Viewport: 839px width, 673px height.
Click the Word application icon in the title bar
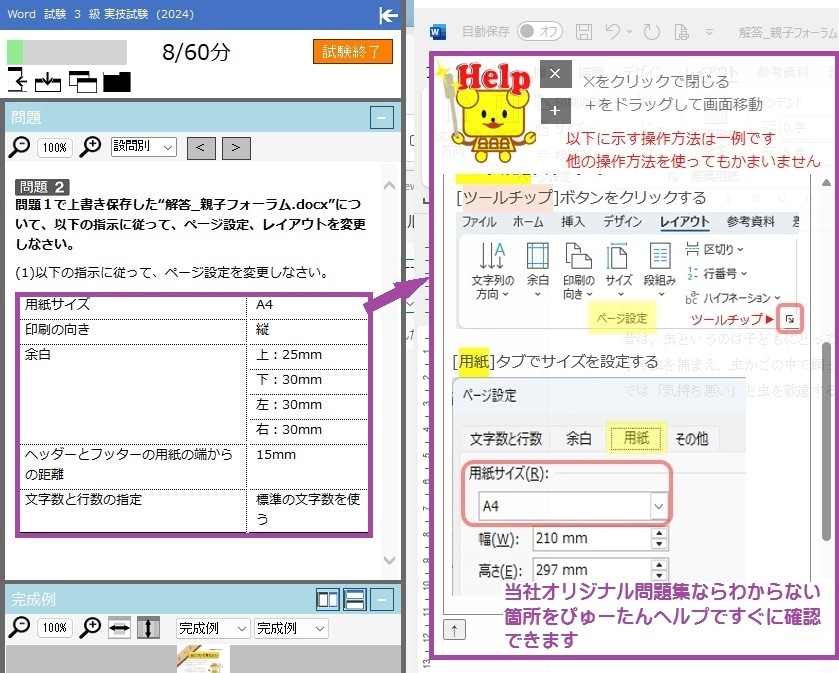(438, 32)
